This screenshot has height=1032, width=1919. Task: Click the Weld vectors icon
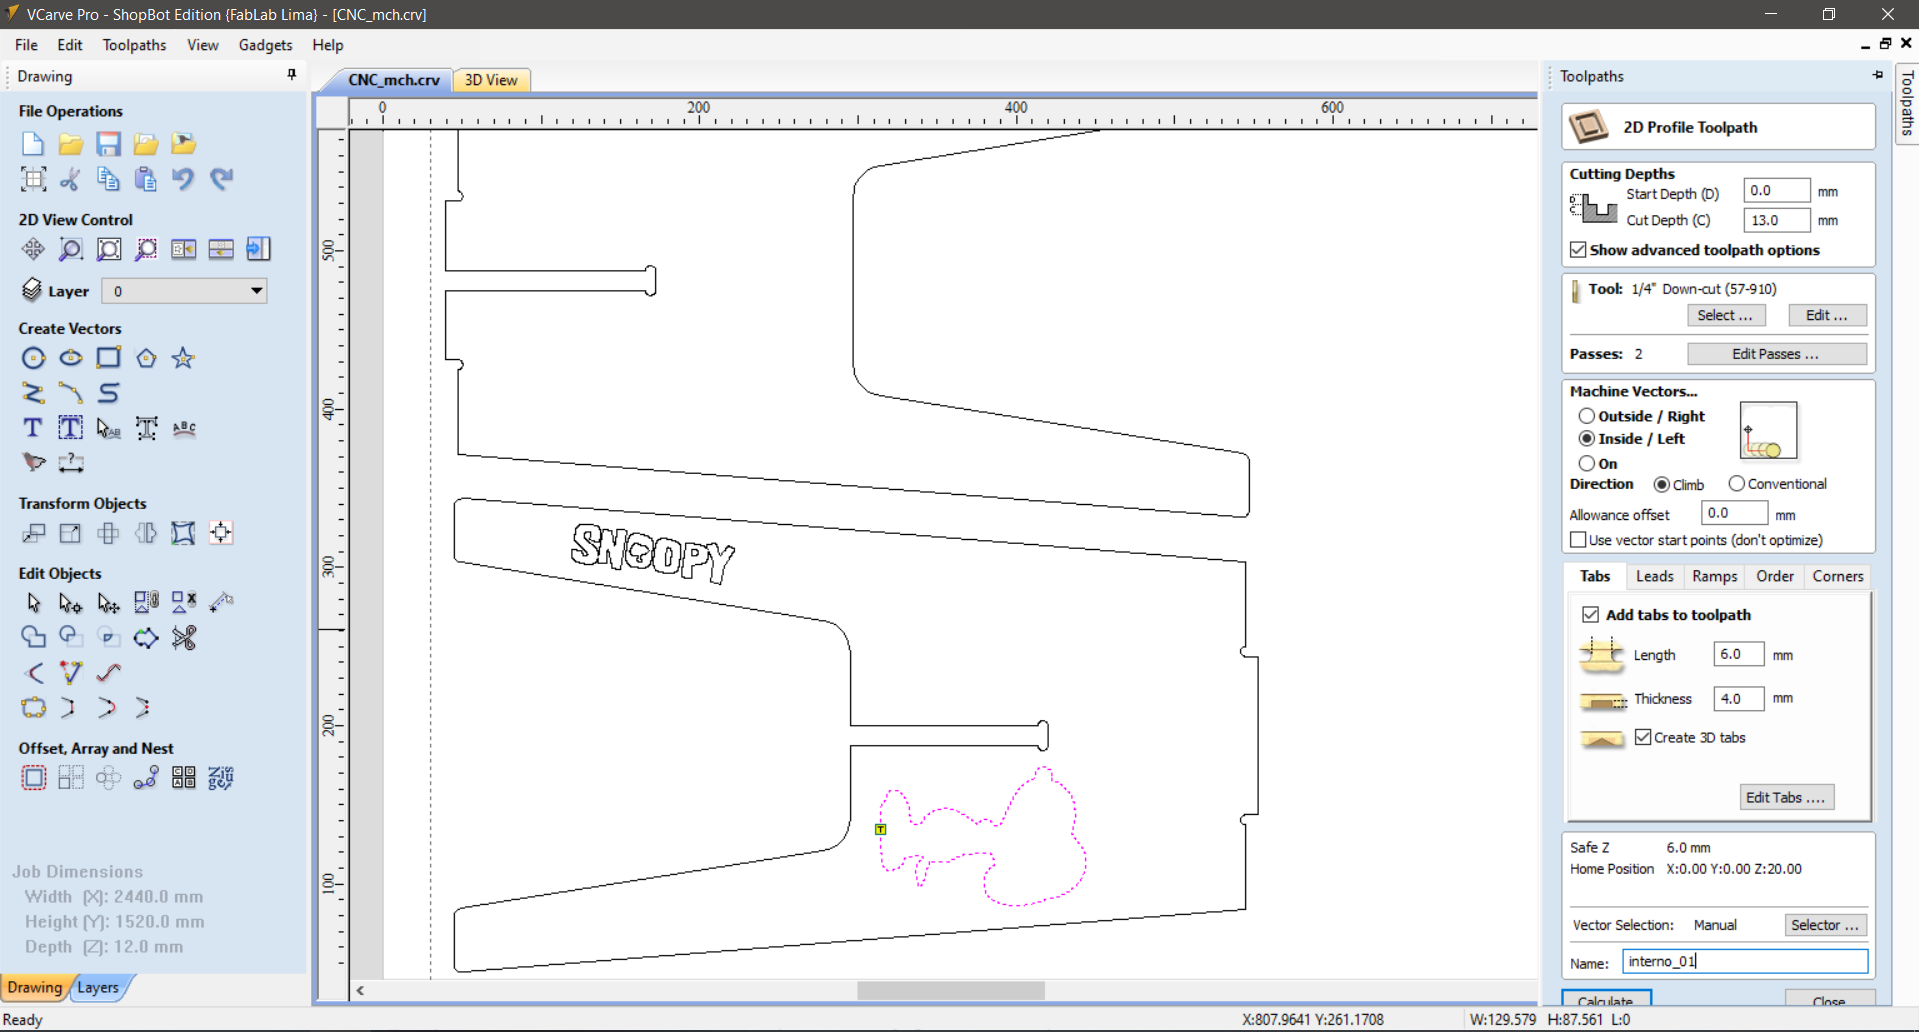click(33, 637)
